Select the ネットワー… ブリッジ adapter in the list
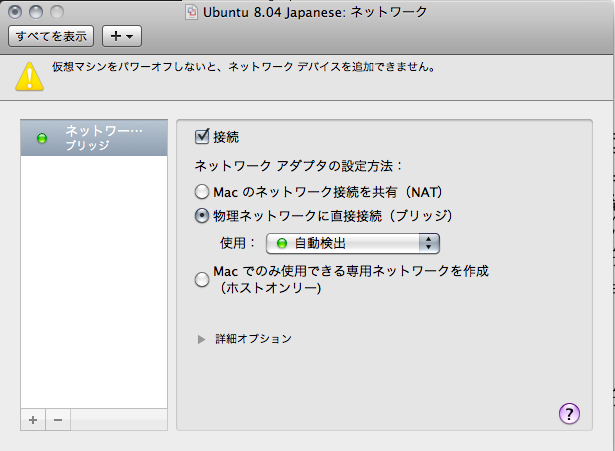The image size is (615, 451). click(x=94, y=138)
